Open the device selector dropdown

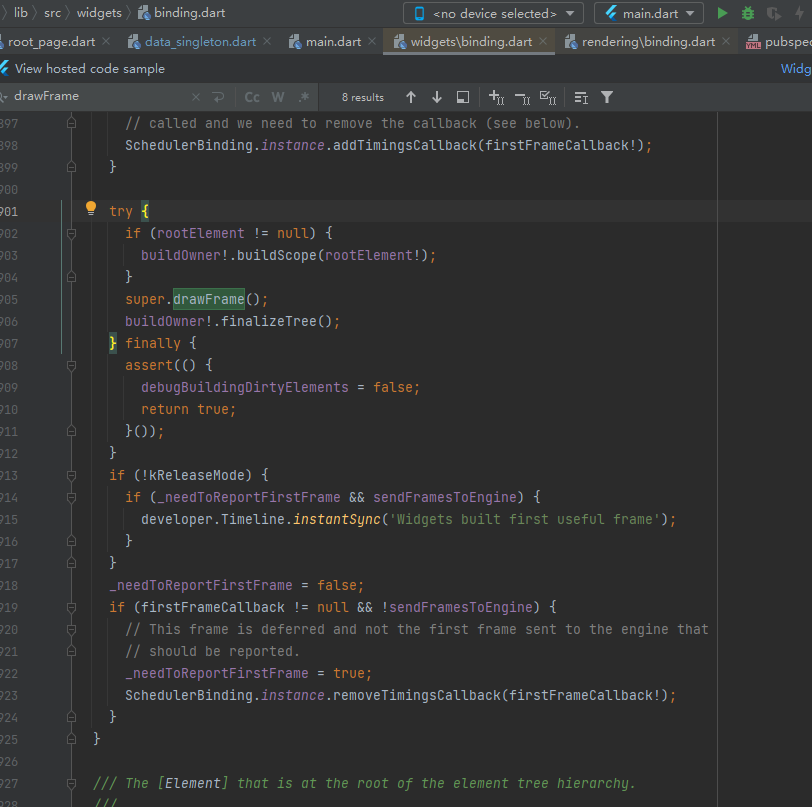click(x=493, y=14)
